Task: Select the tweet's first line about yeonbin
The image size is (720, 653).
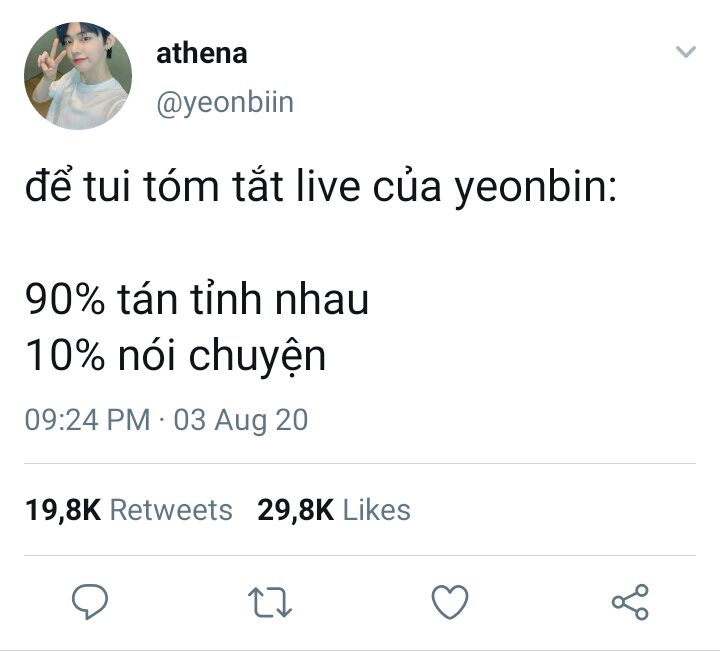Action: 321,186
